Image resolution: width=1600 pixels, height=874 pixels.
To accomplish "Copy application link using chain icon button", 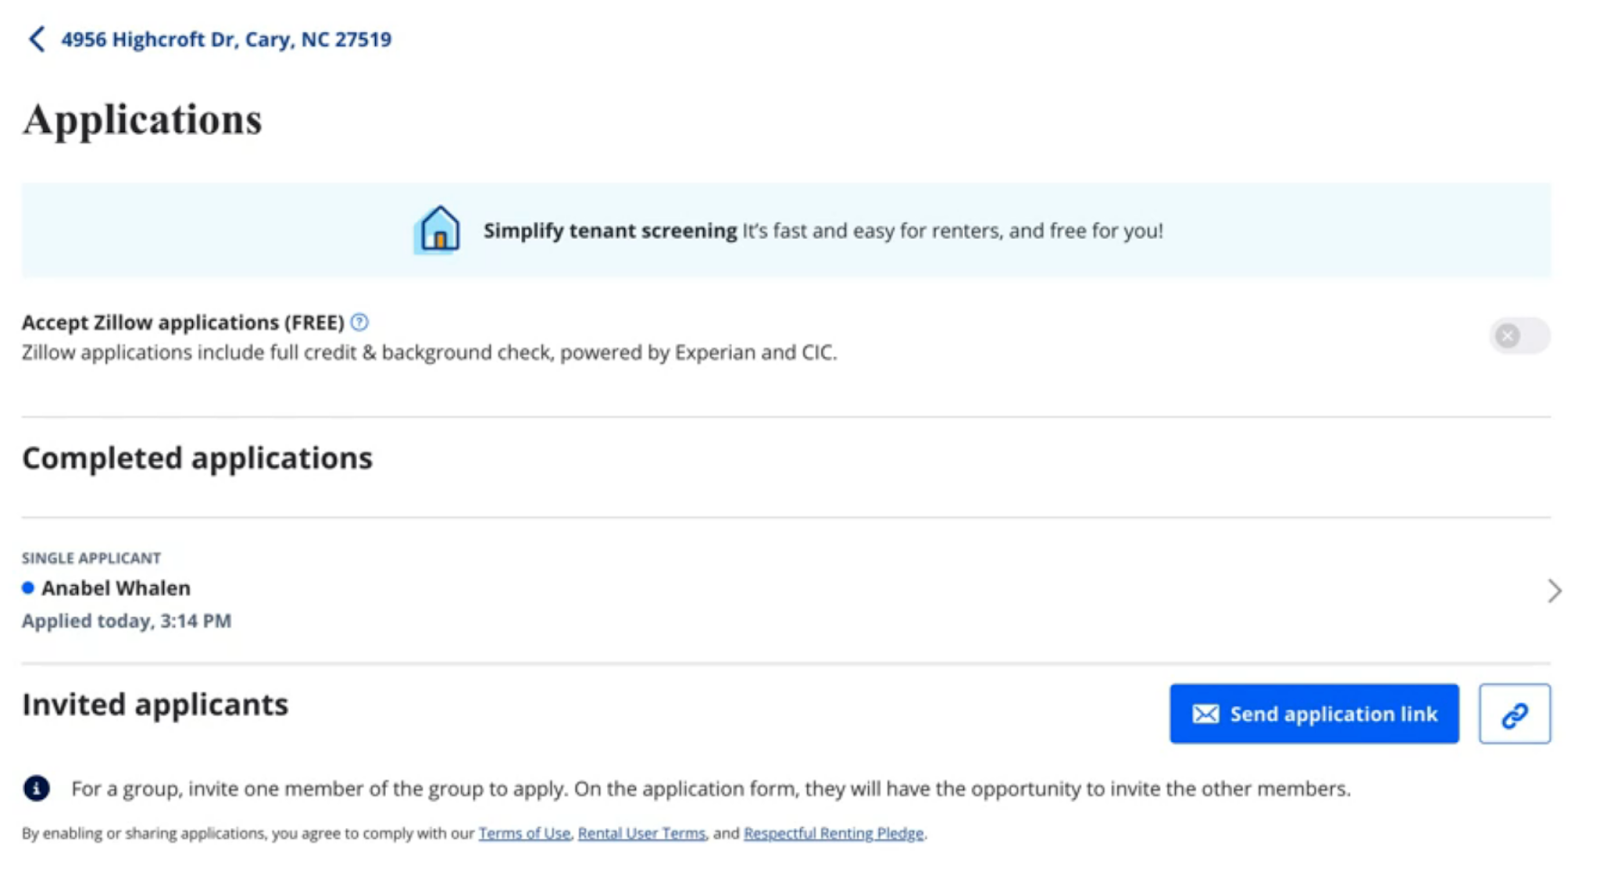I will 1514,714.
